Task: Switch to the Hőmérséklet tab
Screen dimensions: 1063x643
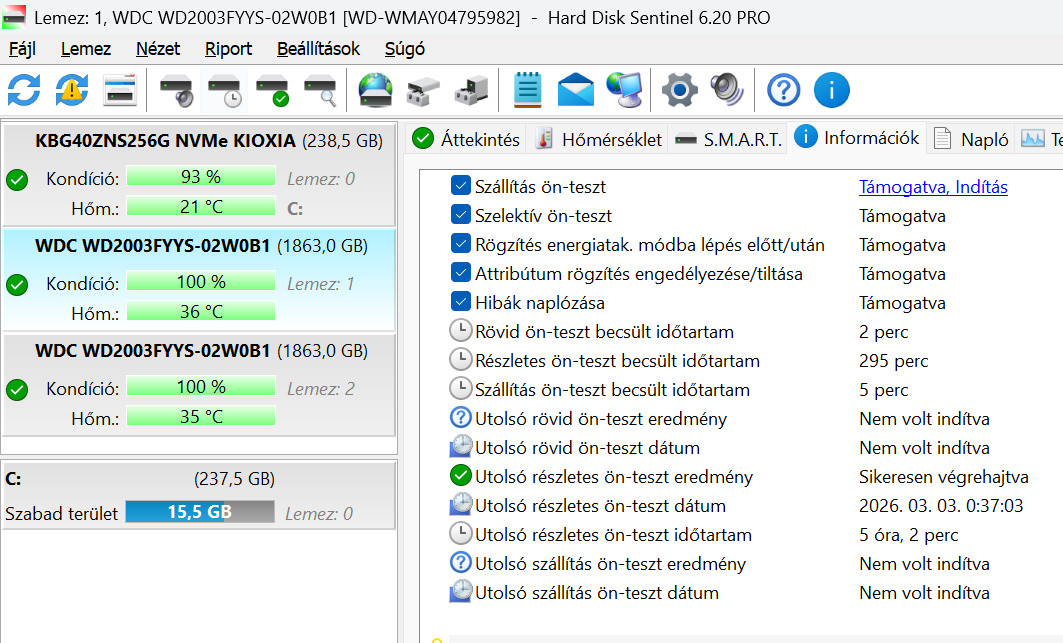Action: (598, 139)
